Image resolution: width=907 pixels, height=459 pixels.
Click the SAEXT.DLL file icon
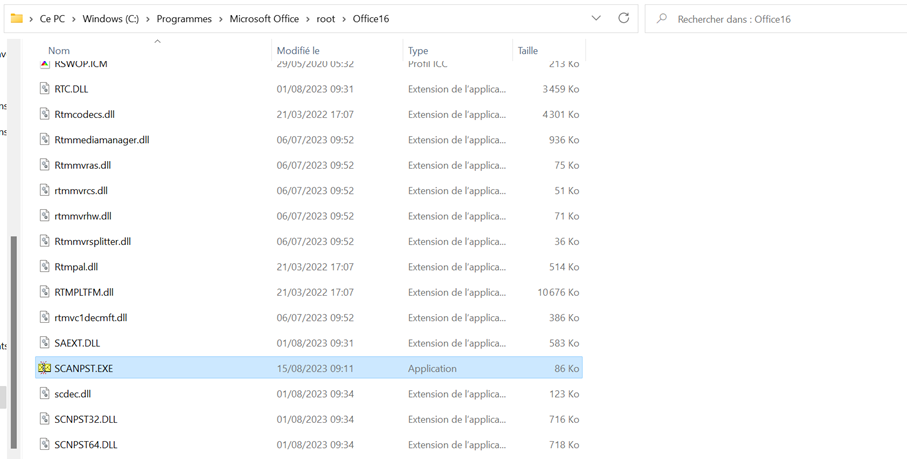pyautogui.click(x=45, y=343)
